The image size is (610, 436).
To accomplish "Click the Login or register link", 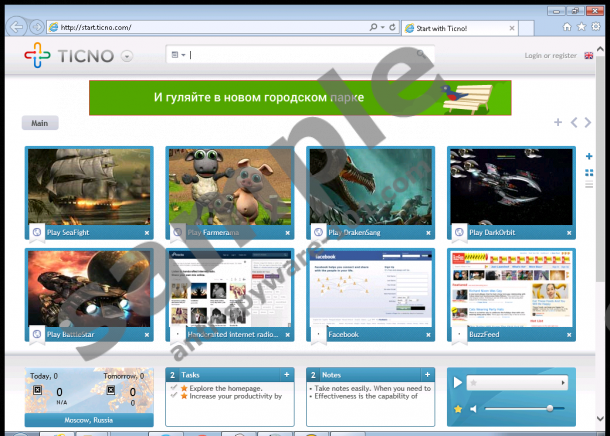I will tap(550, 56).
